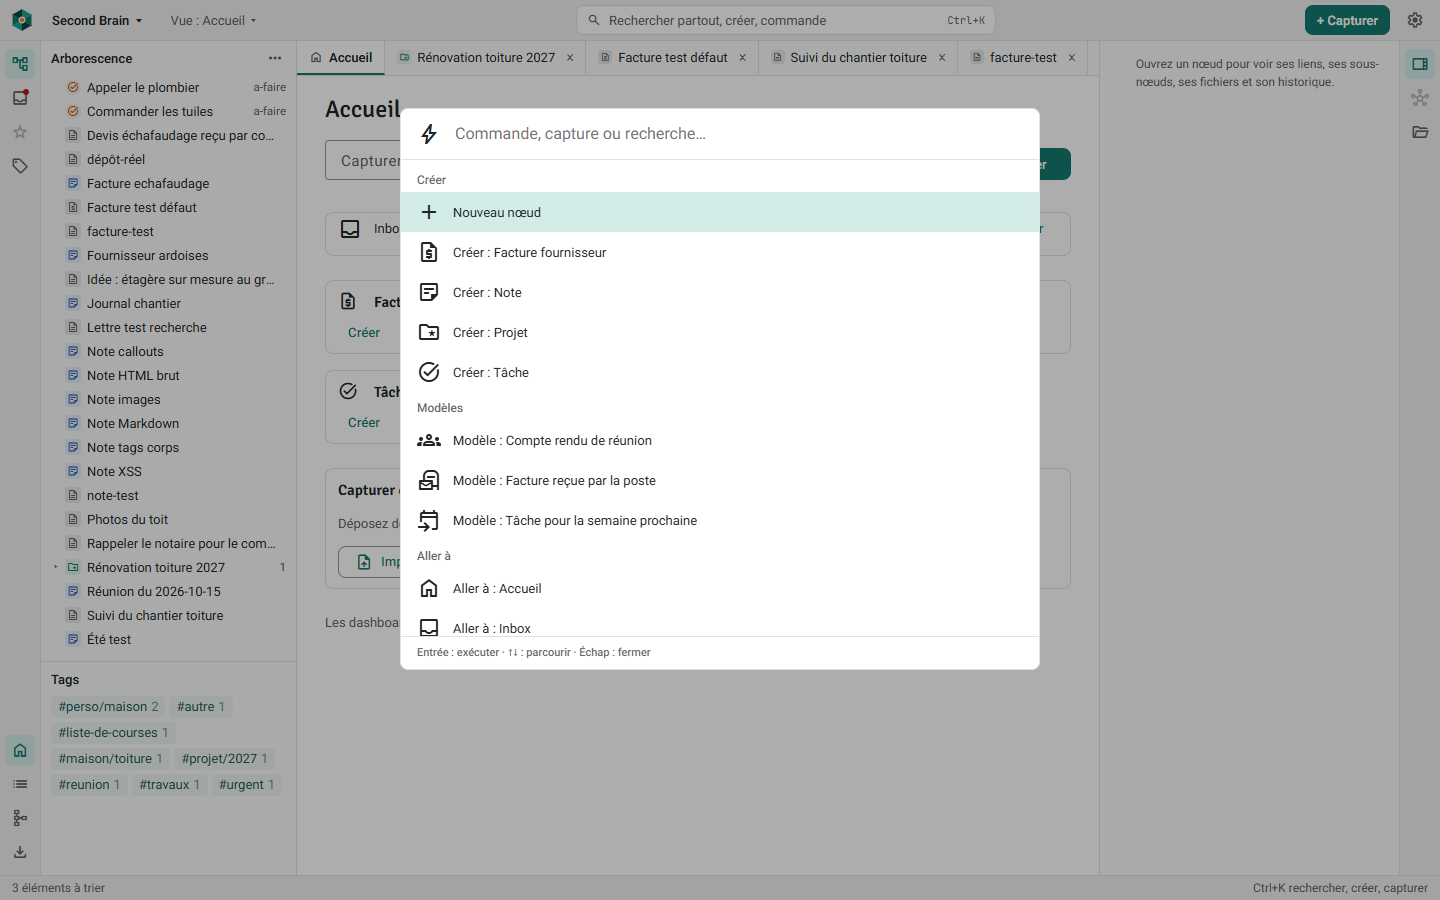Viewport: 1440px width, 900px height.
Task: Filter by the #urgent tag
Action: [247, 785]
